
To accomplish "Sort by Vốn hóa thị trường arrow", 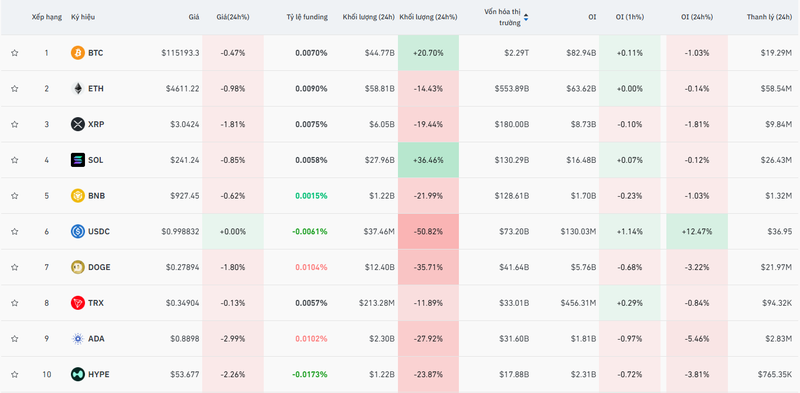I will (526, 17).
